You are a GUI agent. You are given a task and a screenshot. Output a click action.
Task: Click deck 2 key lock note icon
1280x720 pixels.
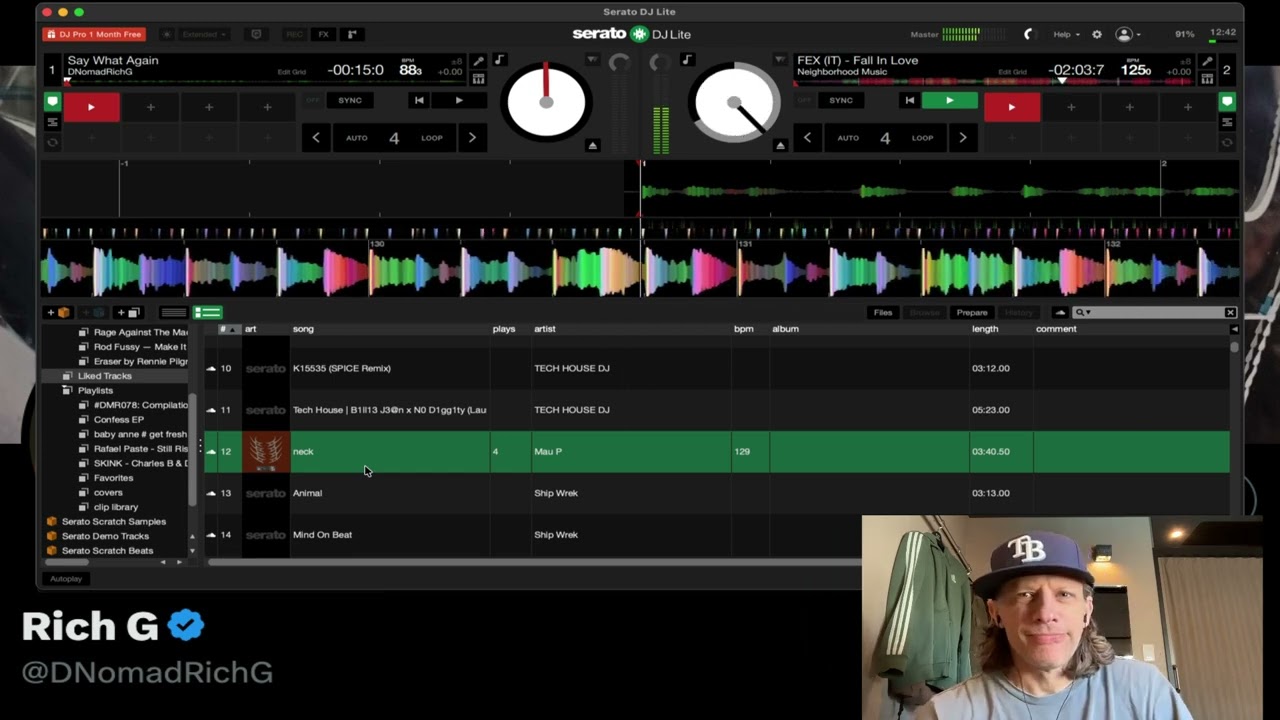click(687, 60)
